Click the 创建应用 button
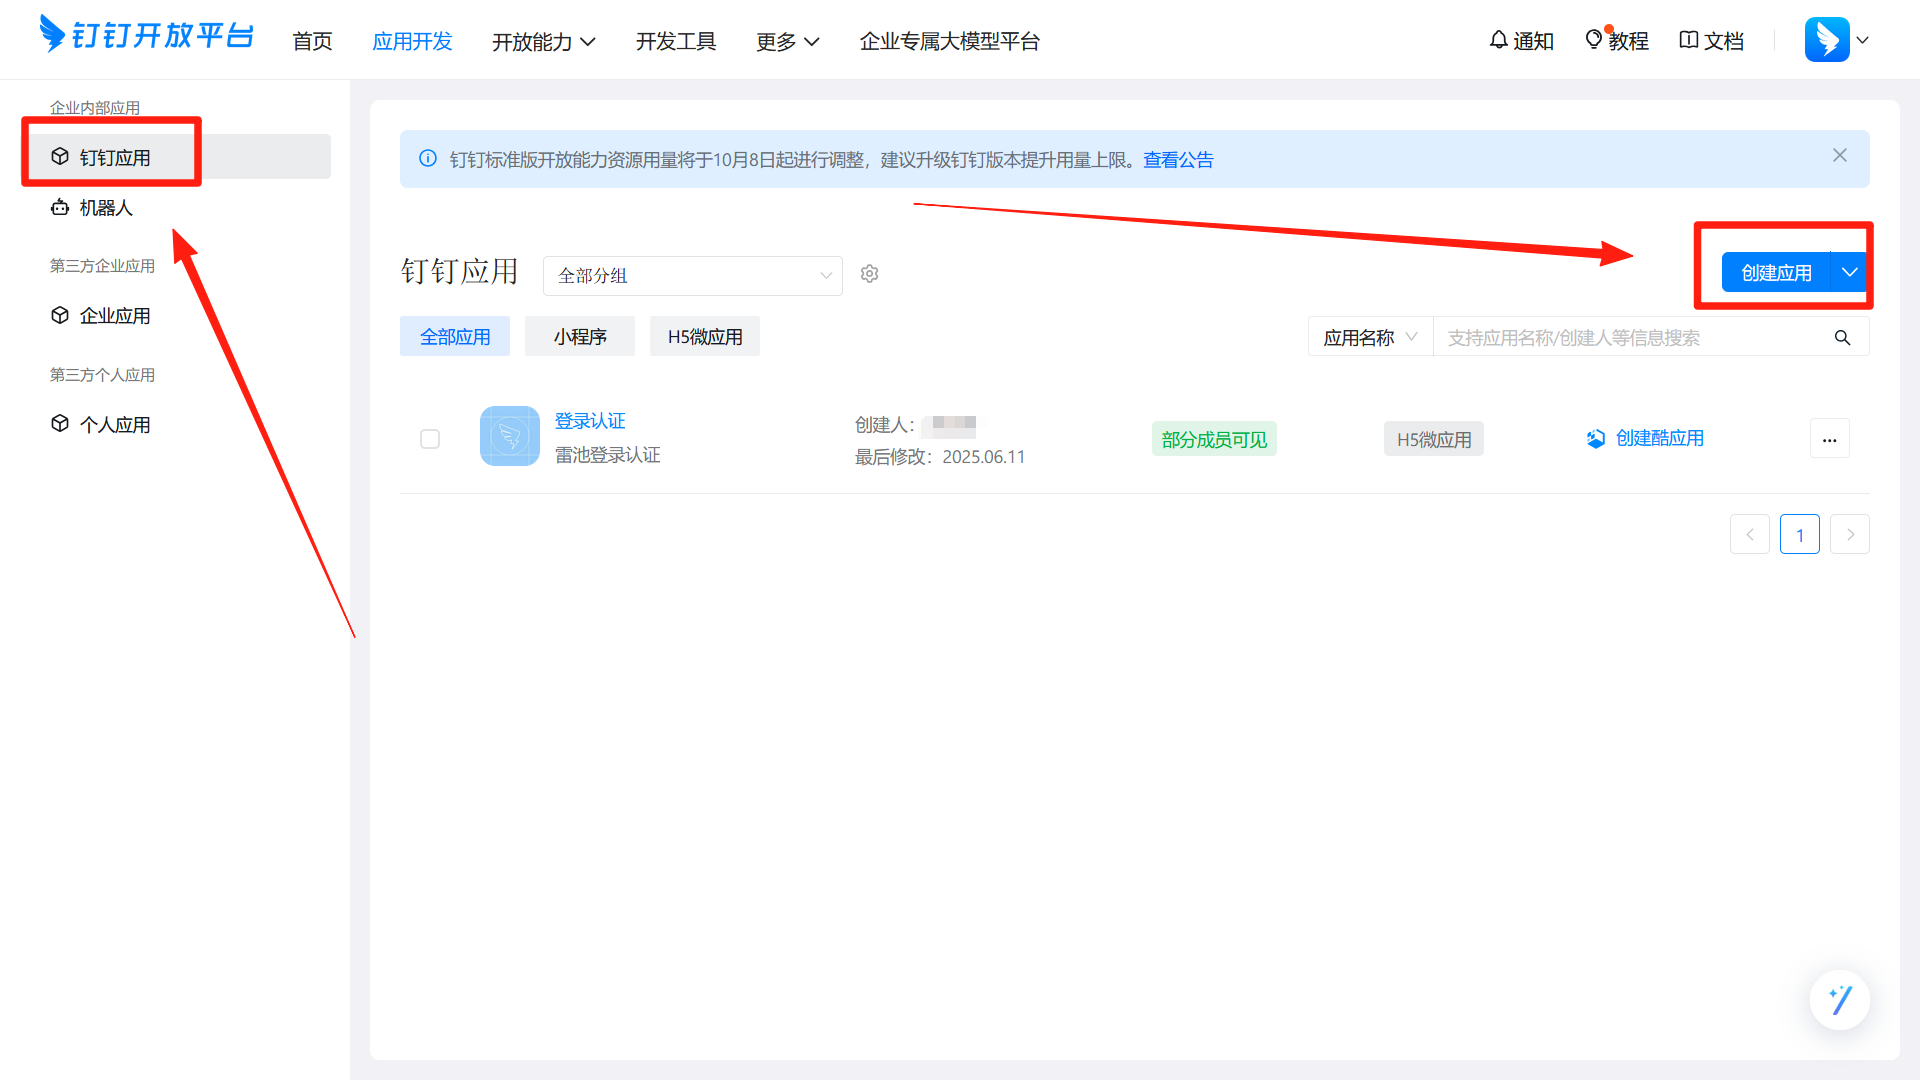Screen dimensions: 1920x1080 click(x=1776, y=272)
